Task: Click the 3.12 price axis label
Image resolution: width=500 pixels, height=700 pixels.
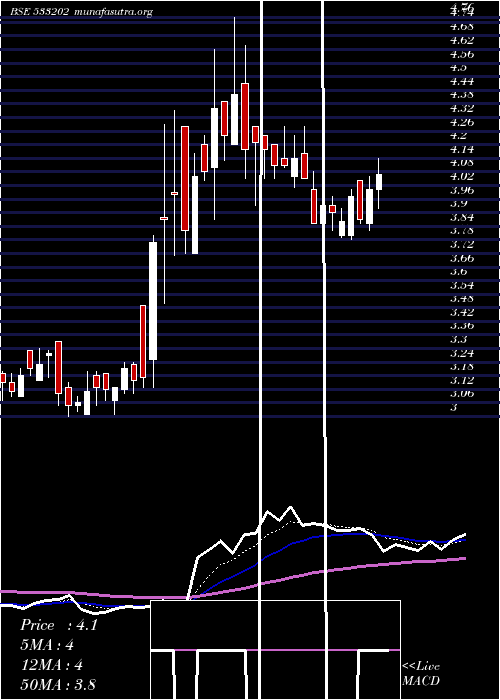Action: coord(462,380)
